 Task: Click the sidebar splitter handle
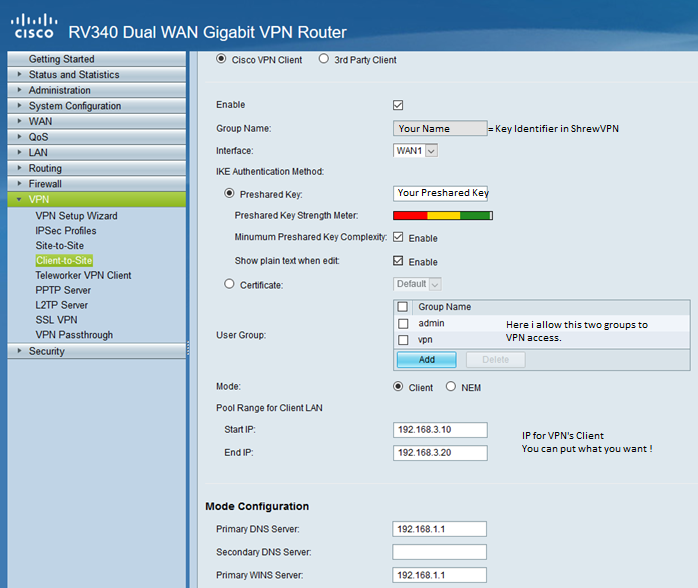pos(188,349)
